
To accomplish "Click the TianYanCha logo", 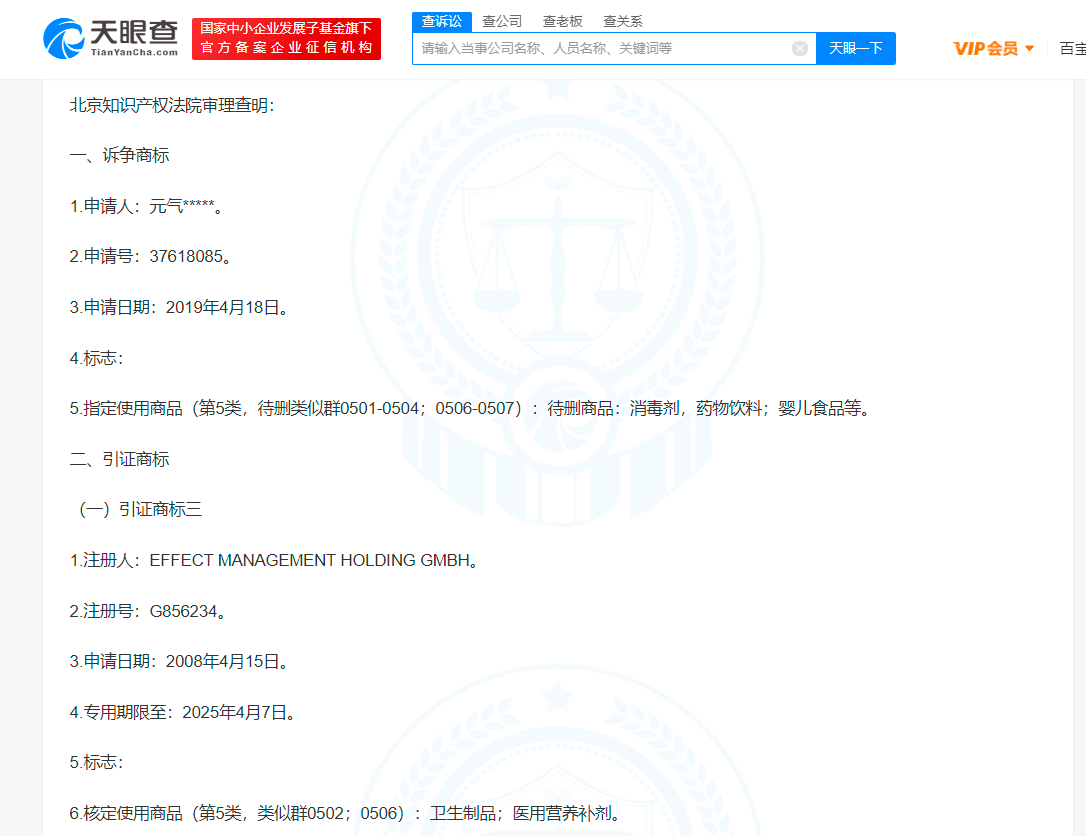I will pyautogui.click(x=111, y=39).
